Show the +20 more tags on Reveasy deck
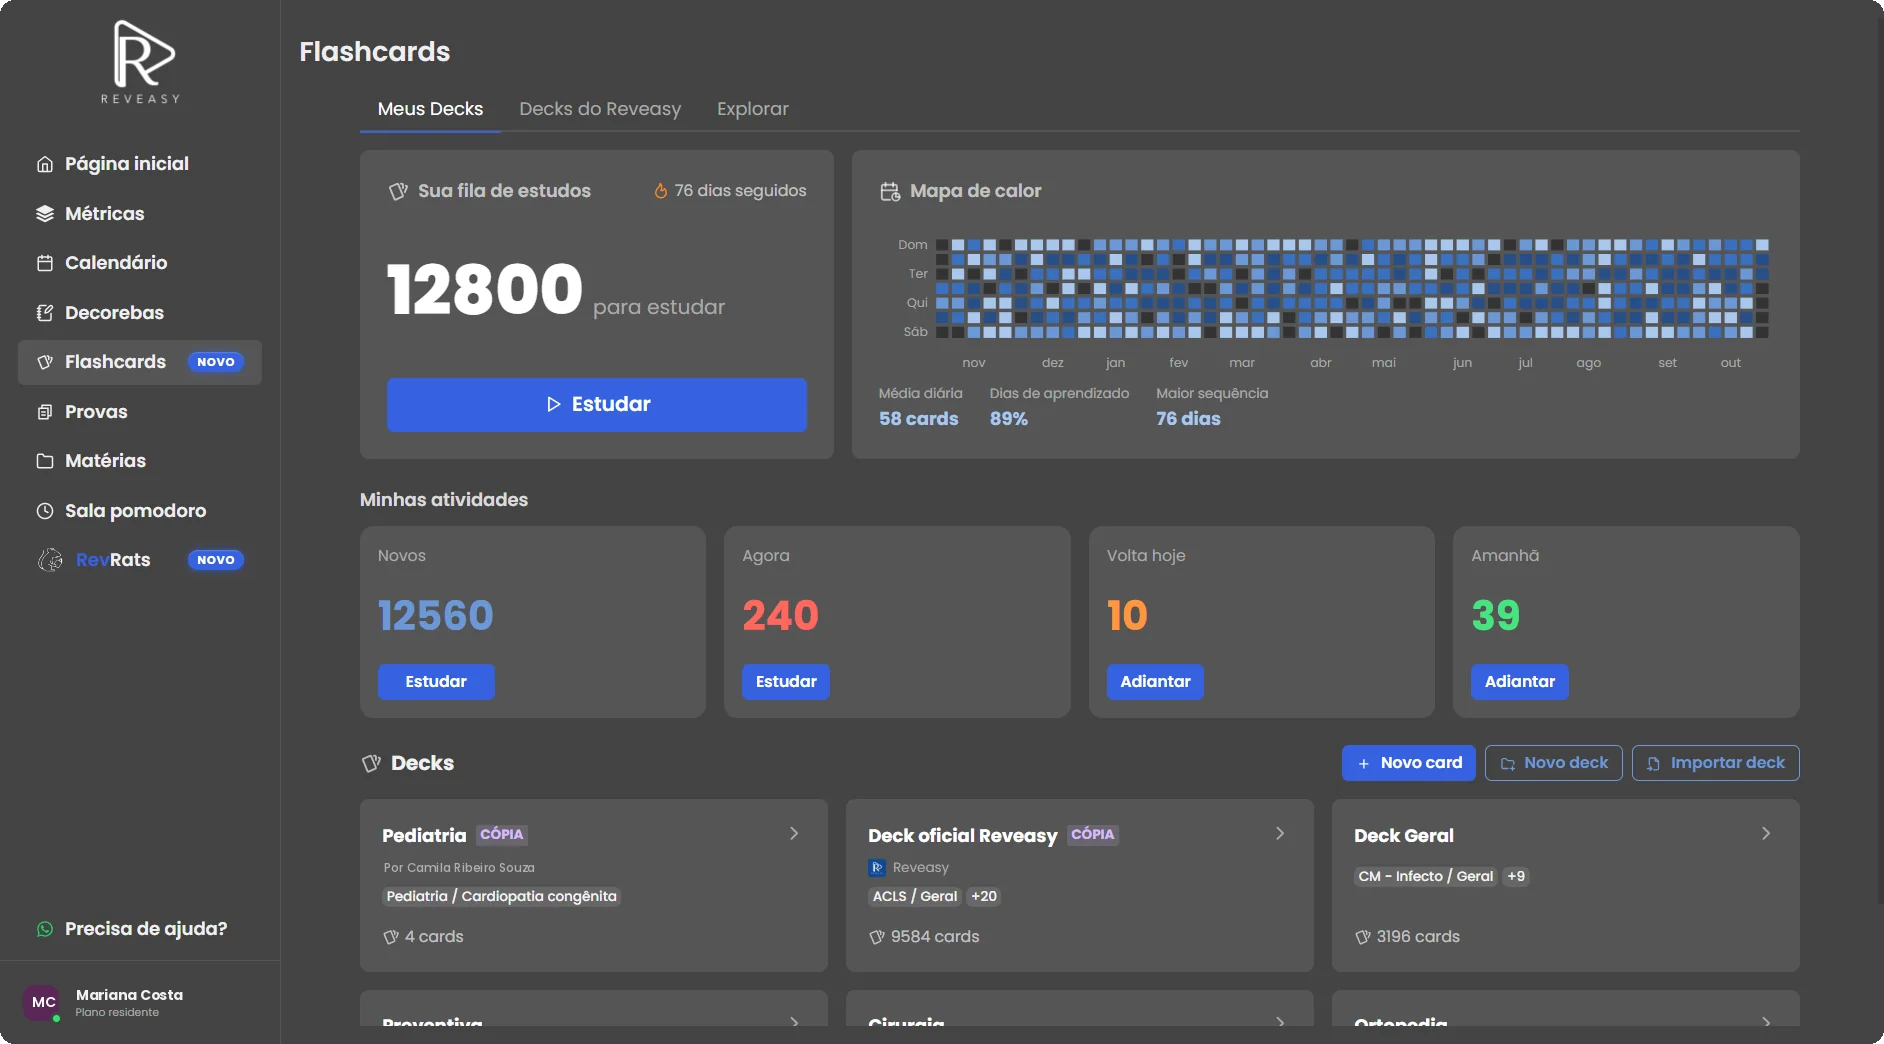 pyautogui.click(x=984, y=896)
